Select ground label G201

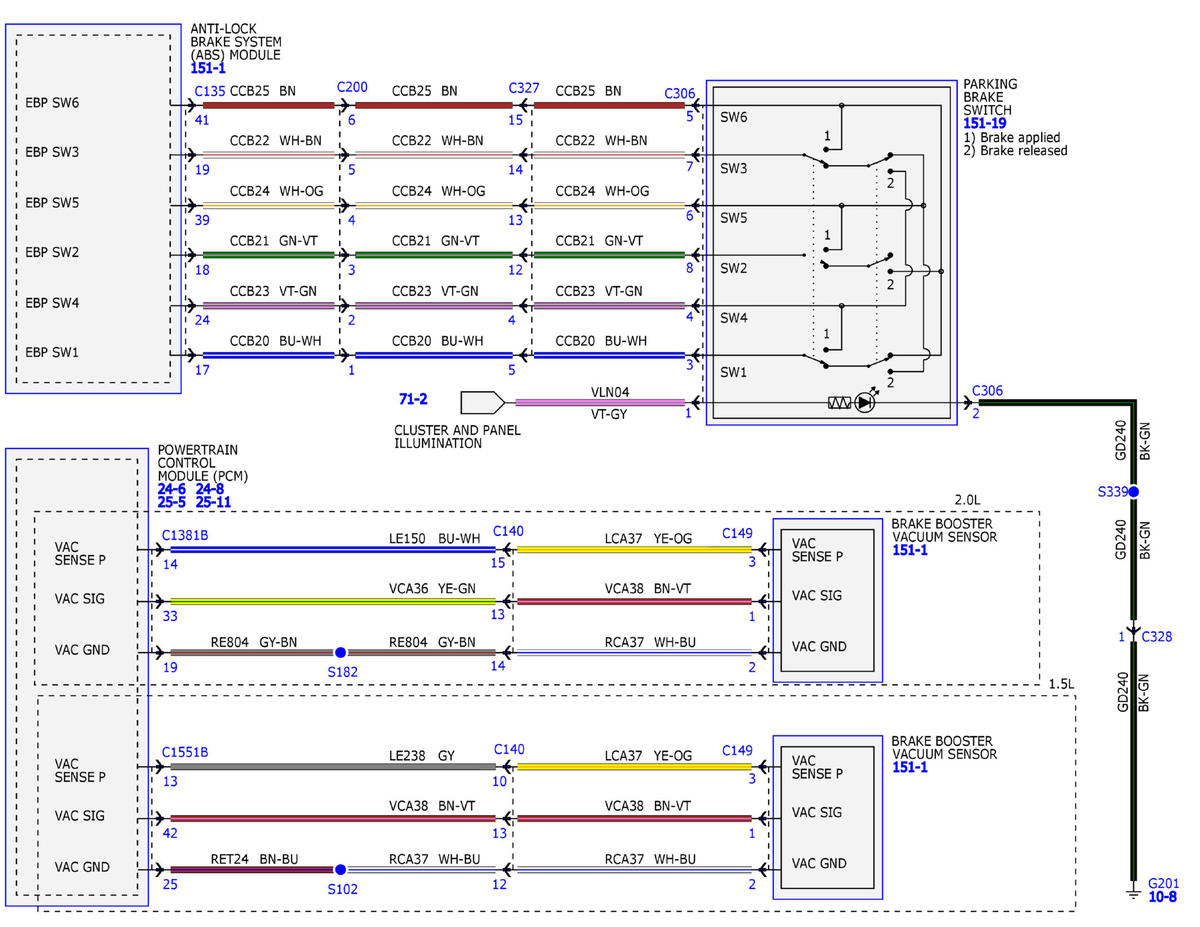tap(1164, 883)
